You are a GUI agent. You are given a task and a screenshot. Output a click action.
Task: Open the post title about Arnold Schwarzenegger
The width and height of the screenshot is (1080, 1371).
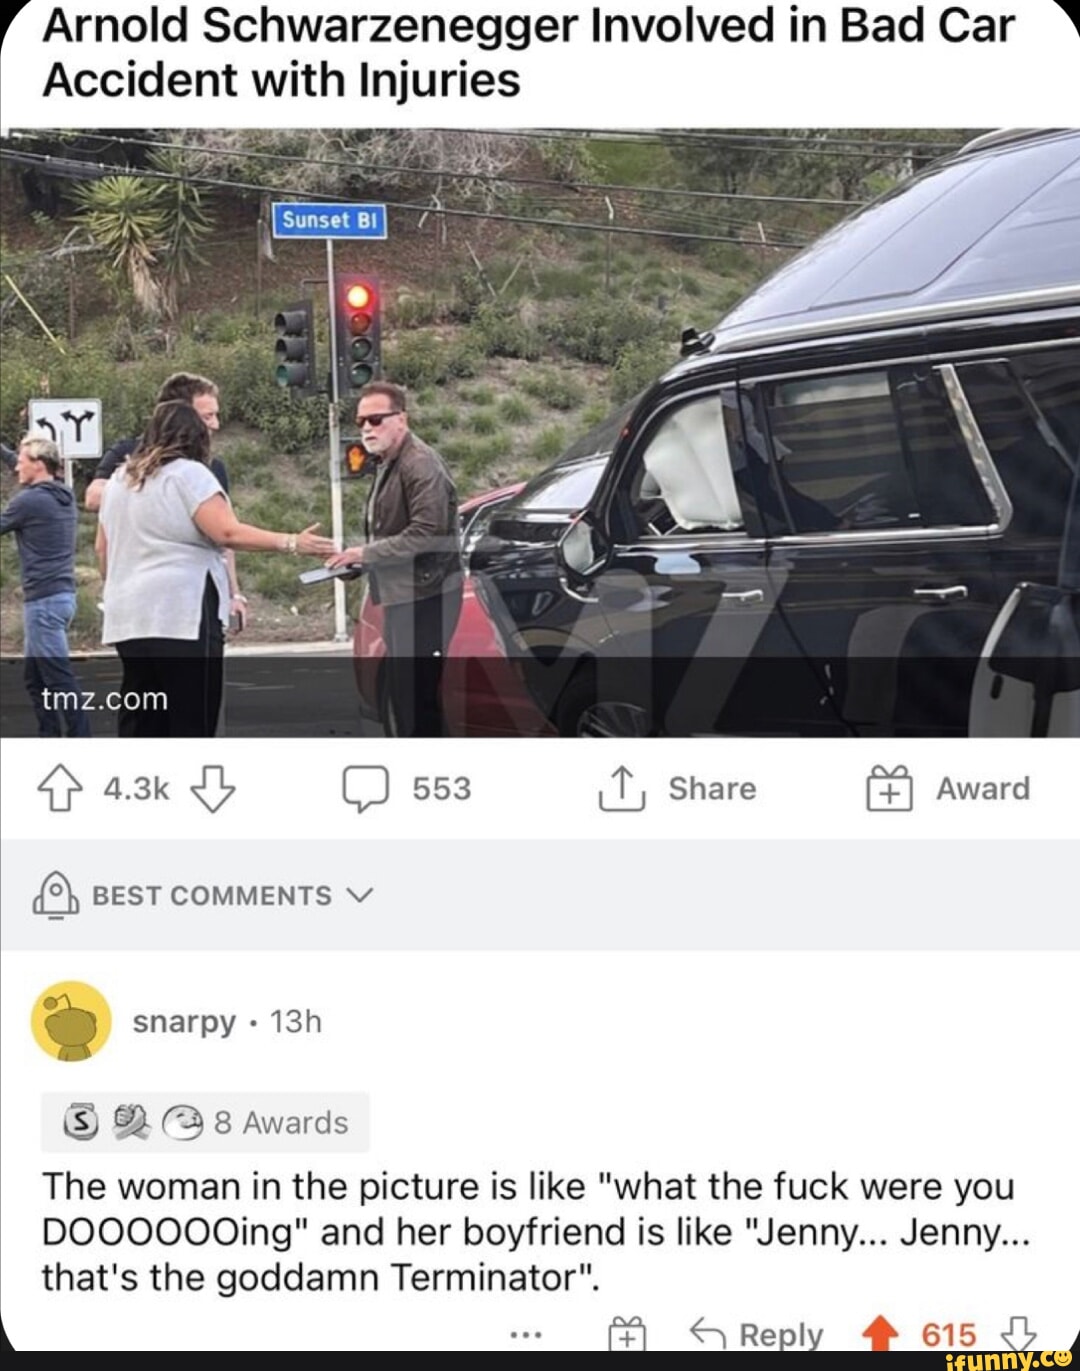click(x=528, y=53)
